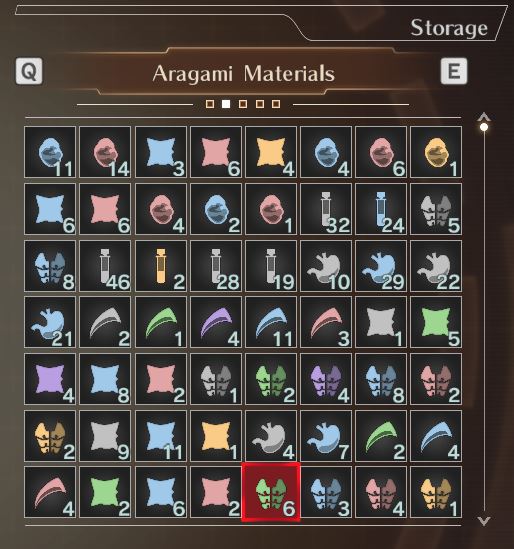Select the gray vial item with quantity 46
This screenshot has height=549, width=514.
(x=105, y=266)
